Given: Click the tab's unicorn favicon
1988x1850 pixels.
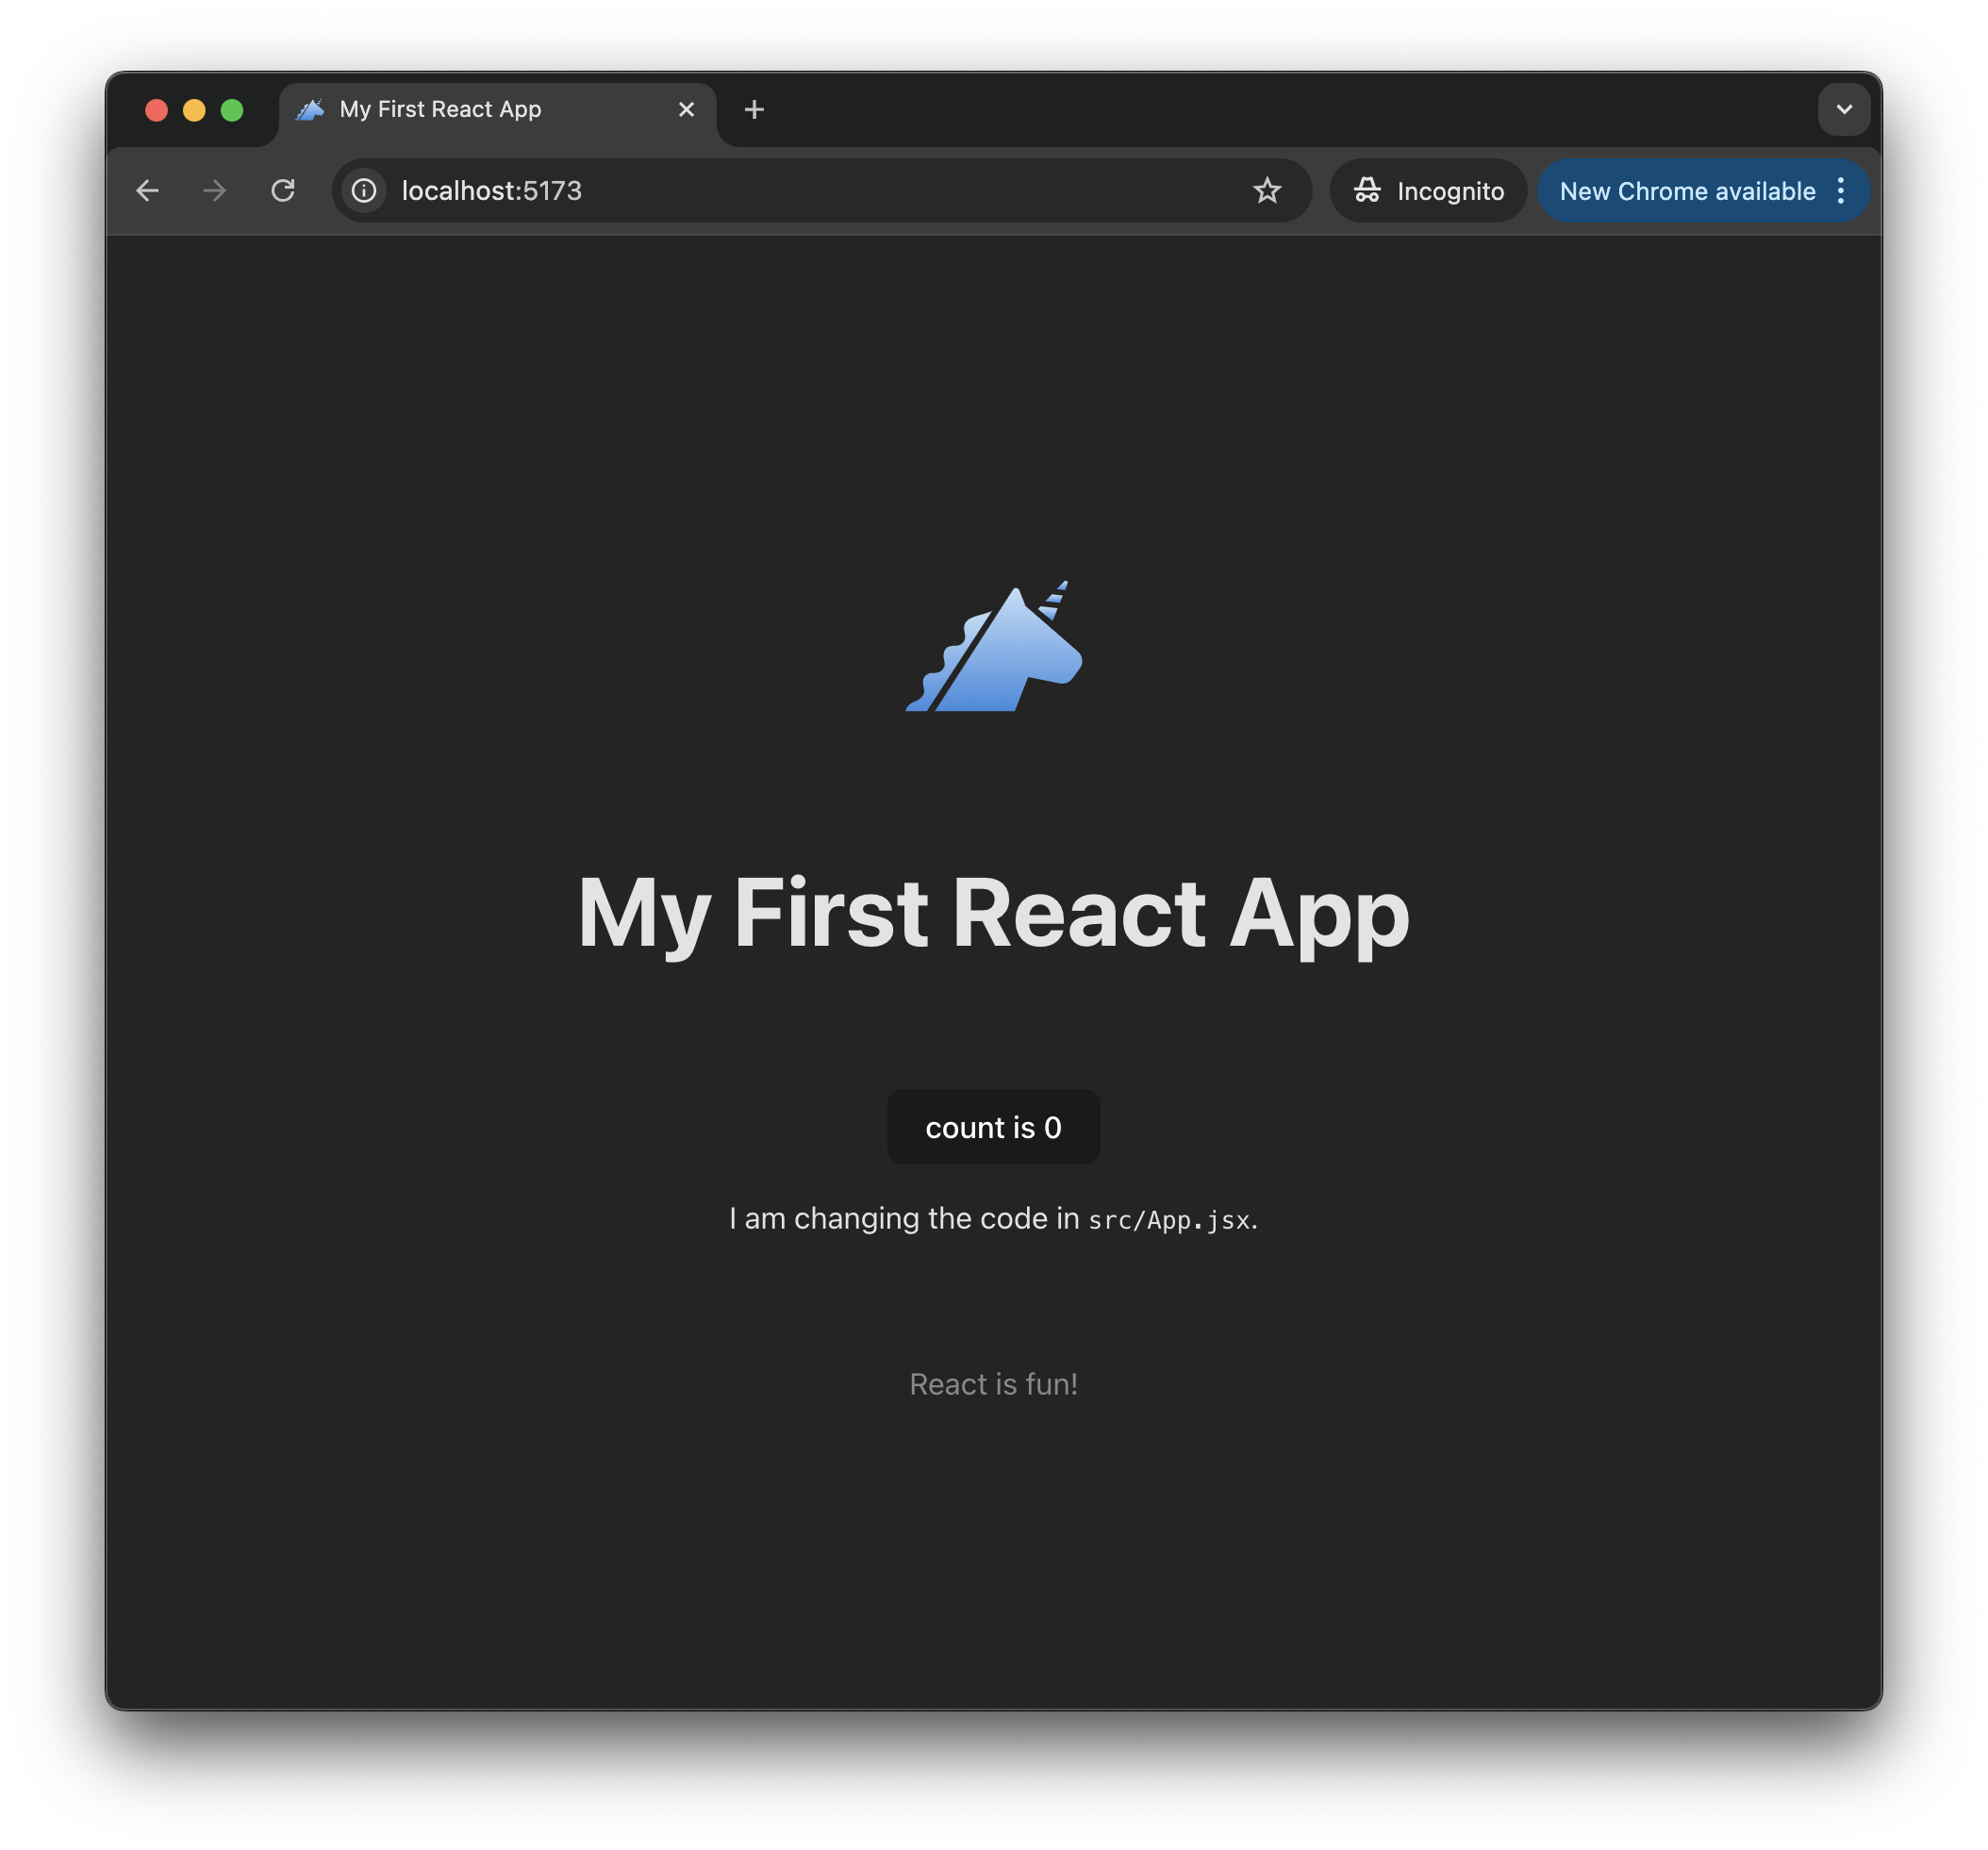Looking at the screenshot, I should pos(310,110).
